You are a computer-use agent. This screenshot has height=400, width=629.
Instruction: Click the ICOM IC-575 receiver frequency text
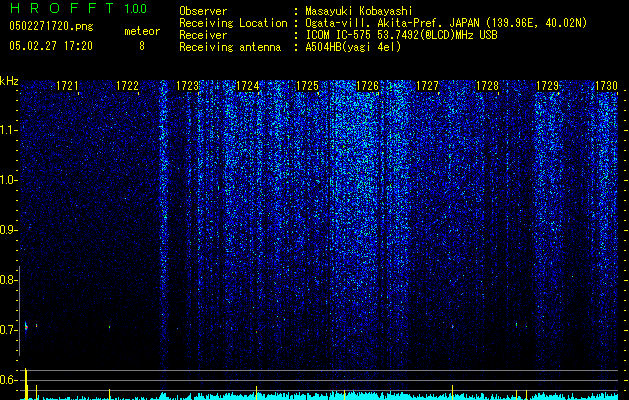tap(401, 35)
